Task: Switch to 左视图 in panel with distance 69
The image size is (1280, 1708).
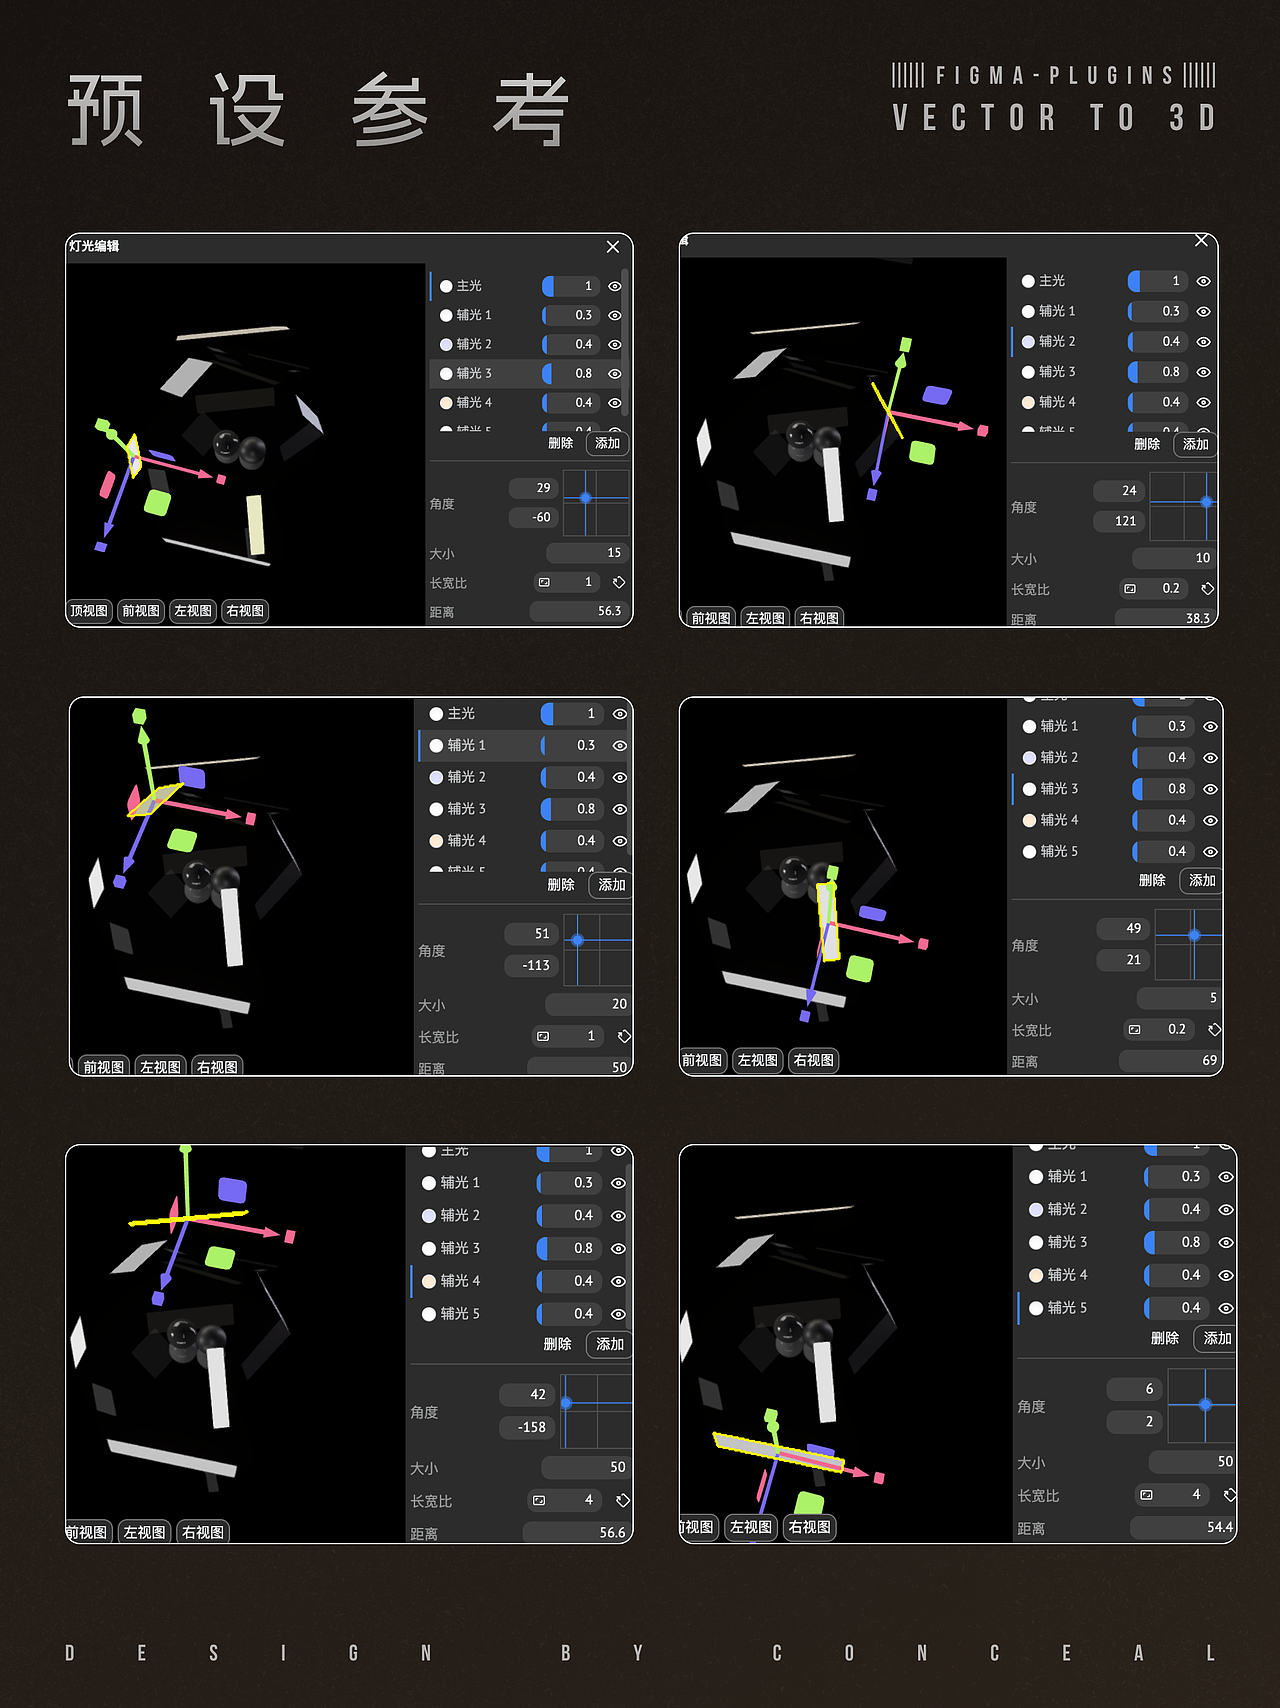Action: [758, 1060]
